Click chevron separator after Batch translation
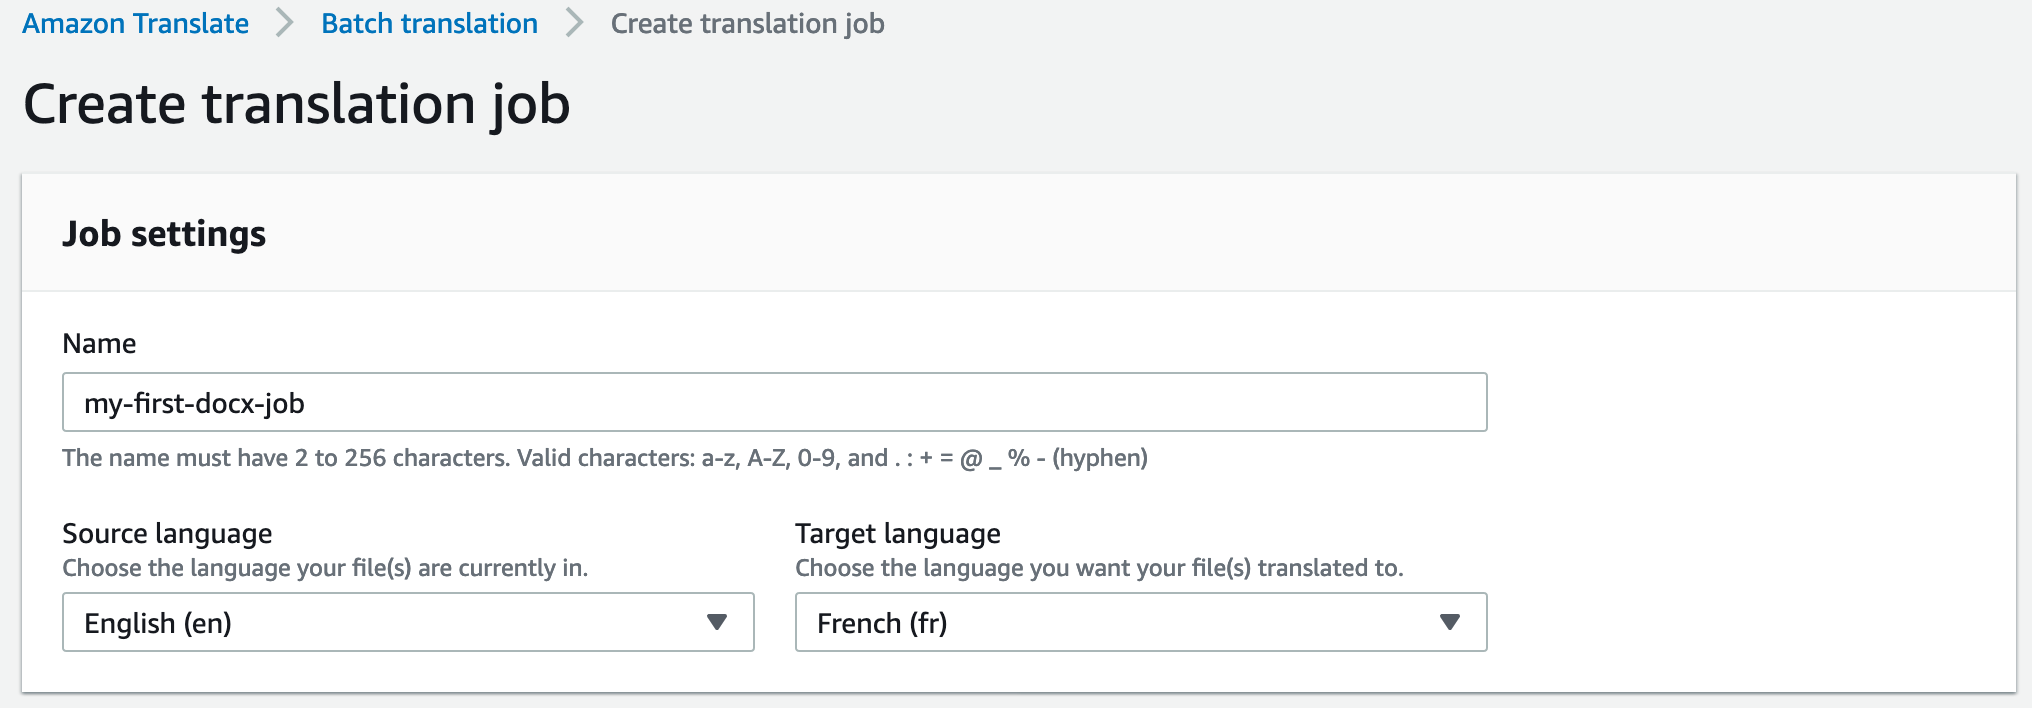Viewport: 2032px width, 708px height. pyautogui.click(x=574, y=23)
